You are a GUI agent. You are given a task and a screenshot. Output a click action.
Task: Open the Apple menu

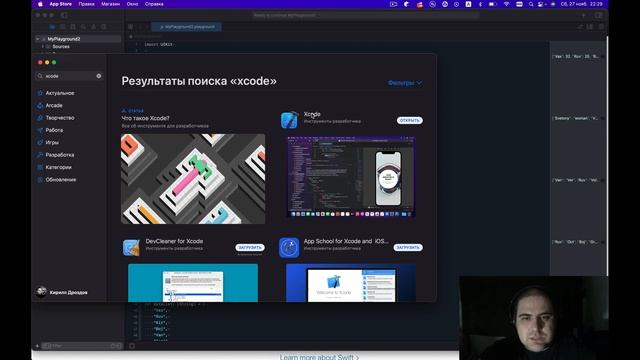pos(40,4)
